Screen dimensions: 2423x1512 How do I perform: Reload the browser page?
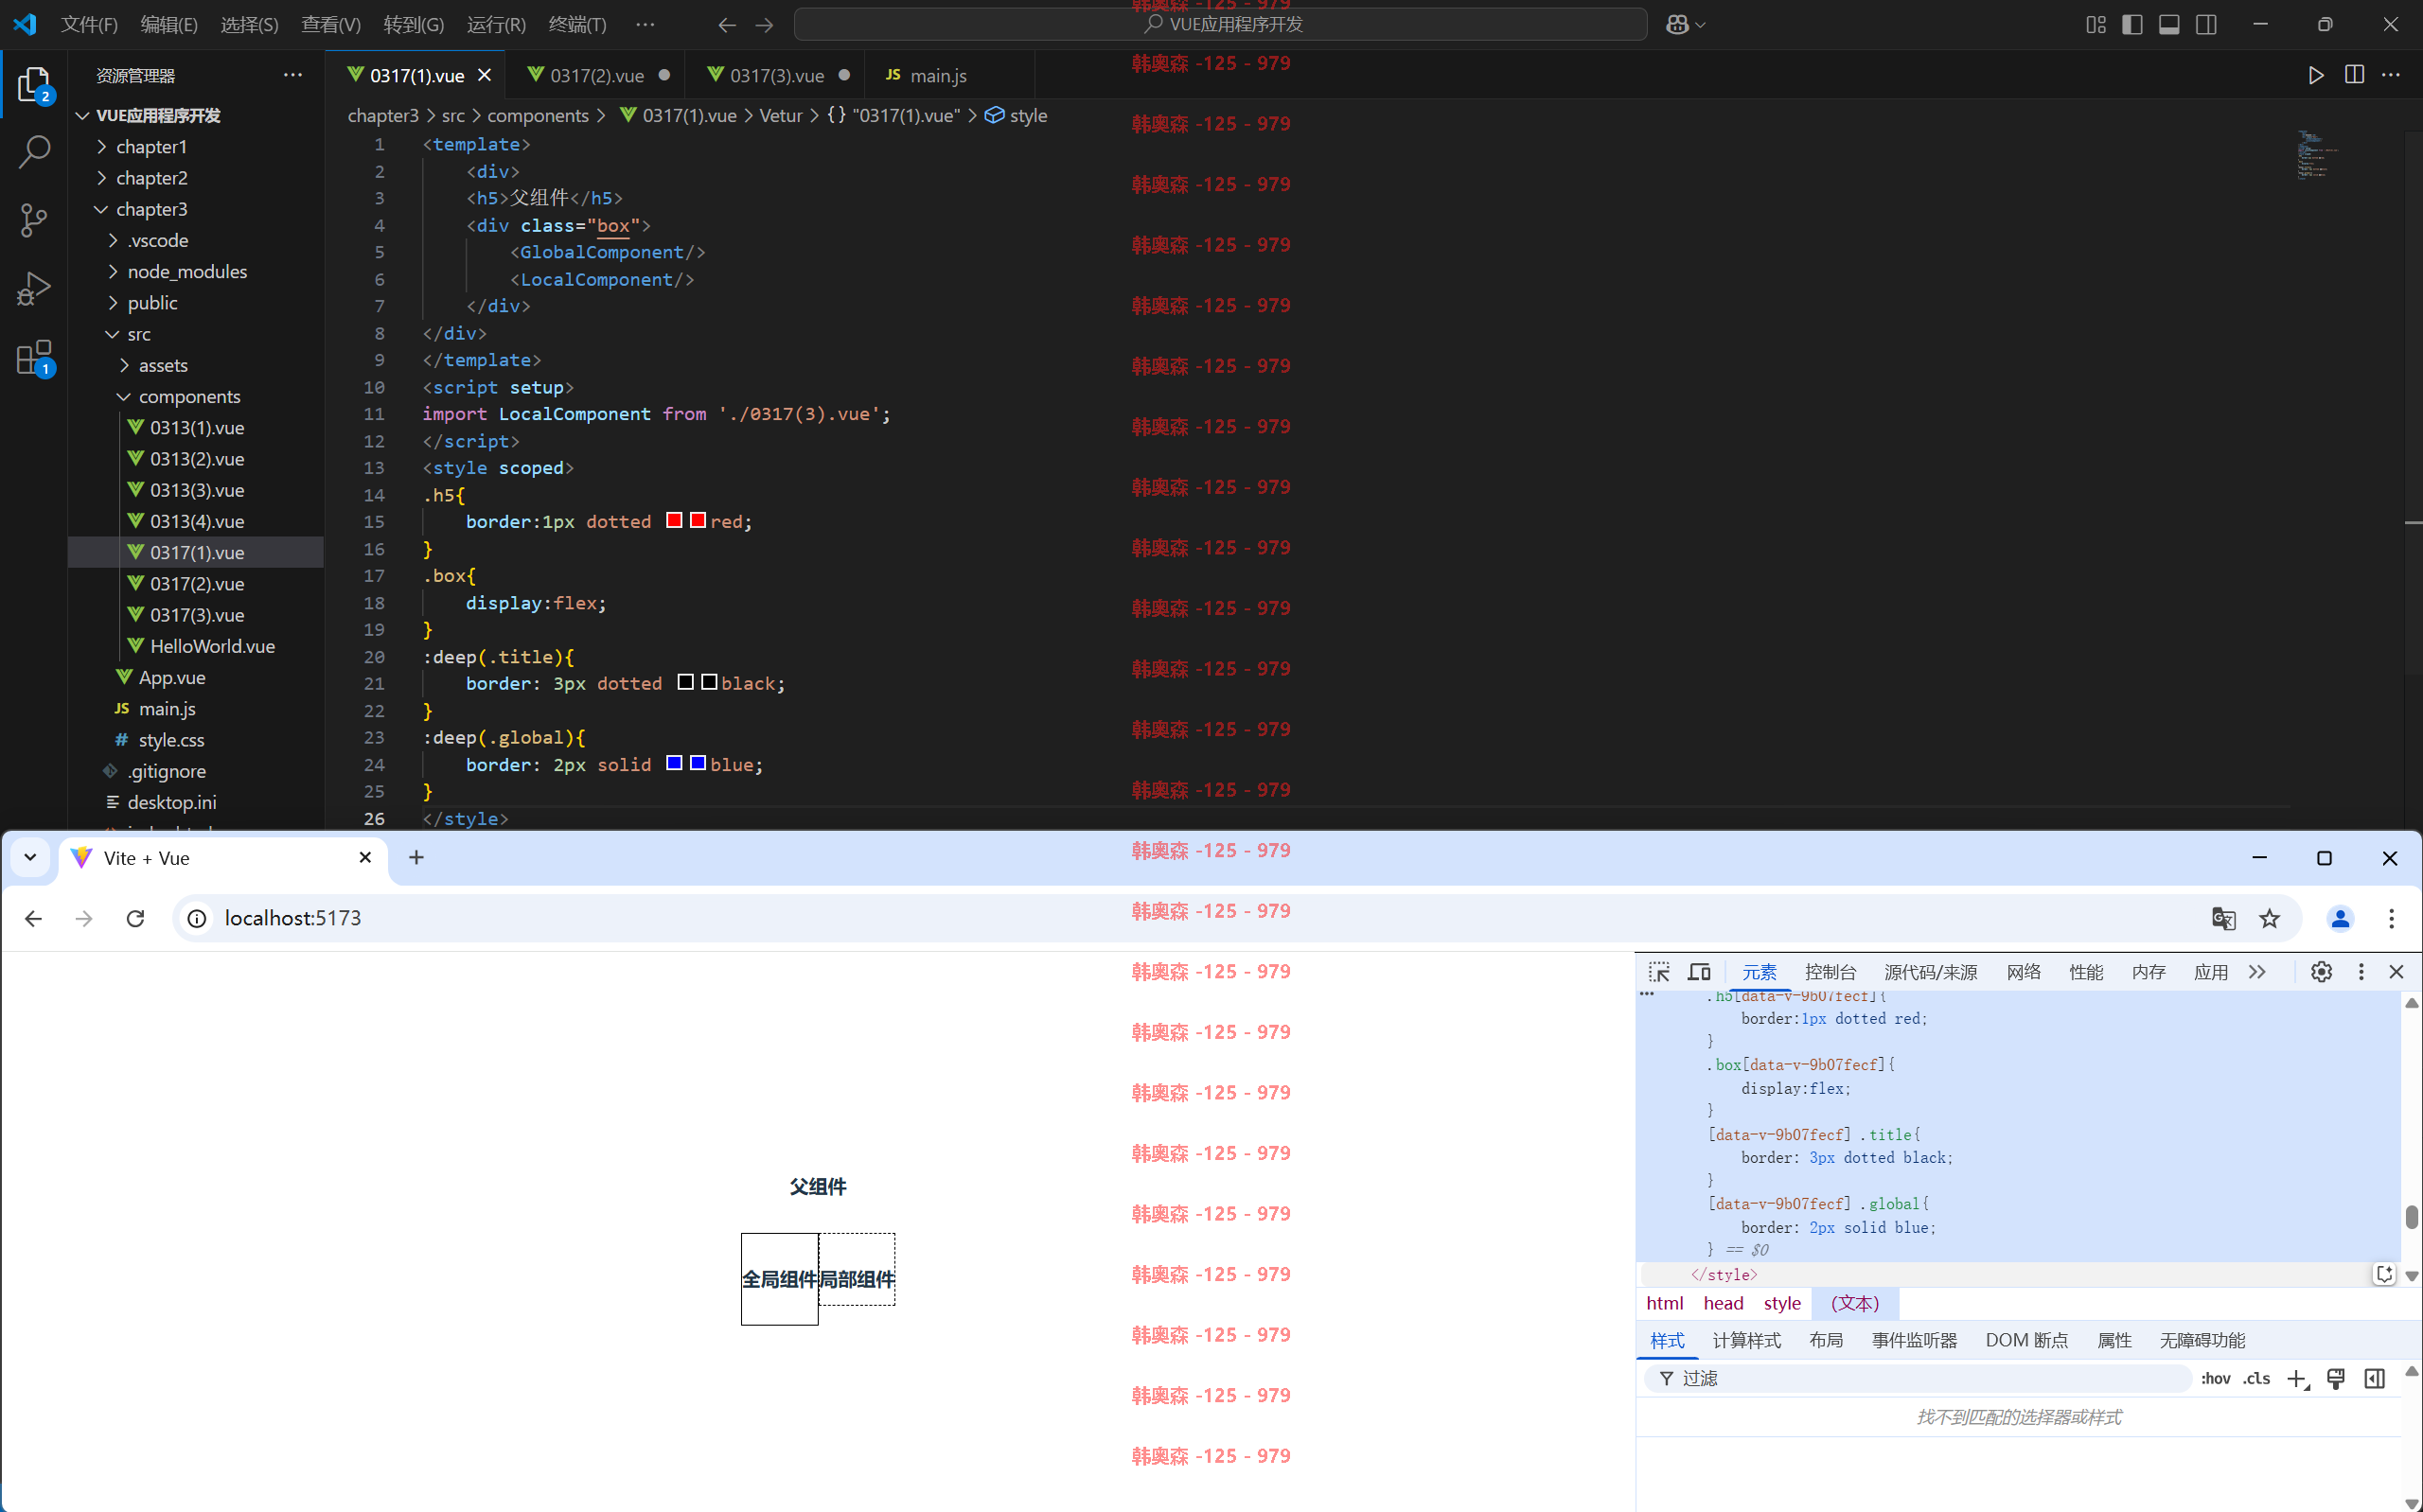[x=136, y=918]
